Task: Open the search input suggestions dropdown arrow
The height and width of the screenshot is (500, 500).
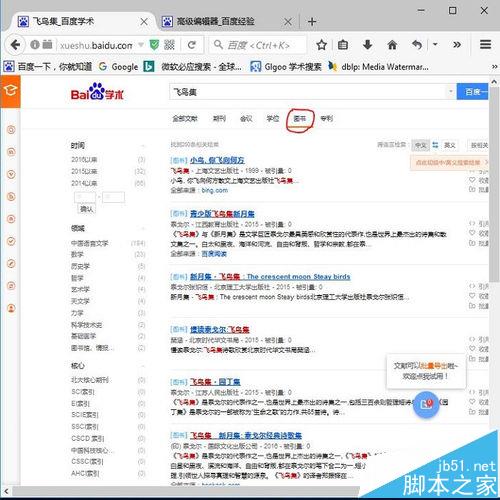Action: coord(450,91)
